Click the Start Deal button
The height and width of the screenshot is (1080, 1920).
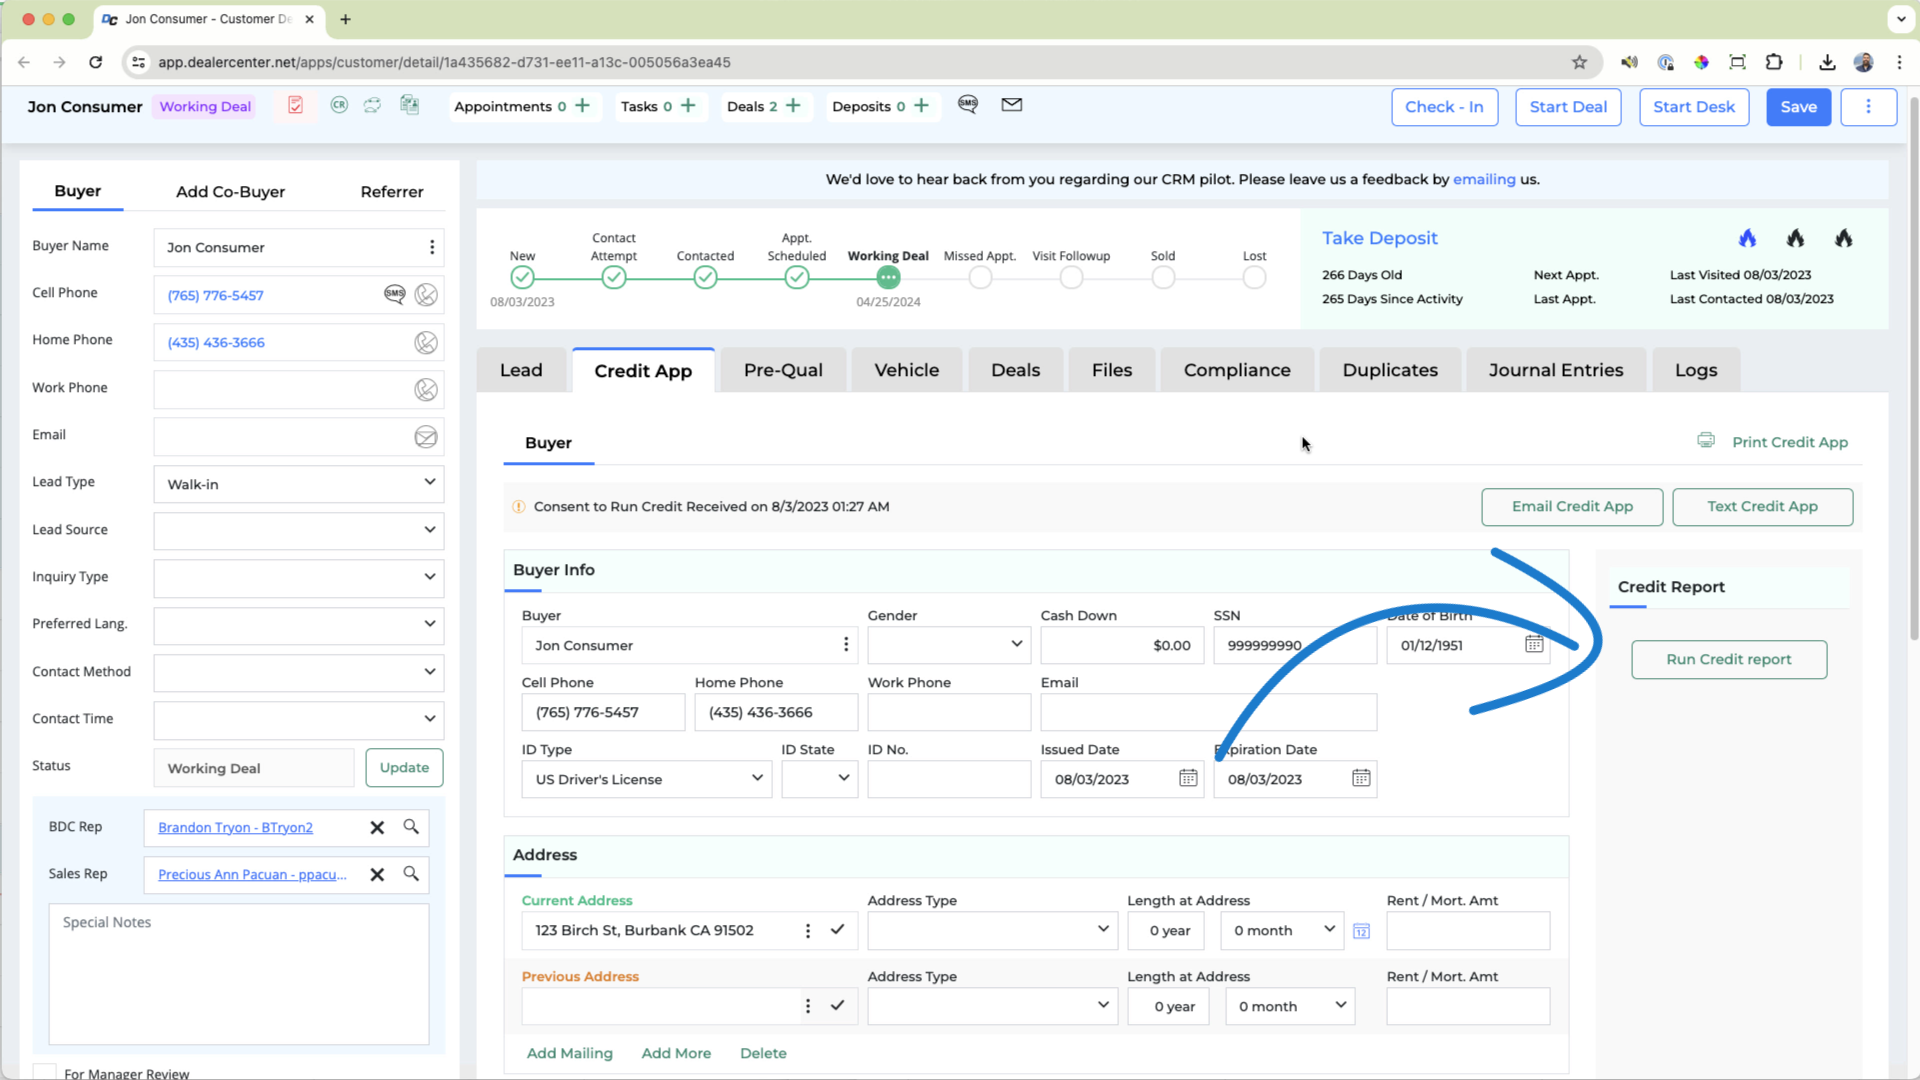pos(1568,107)
